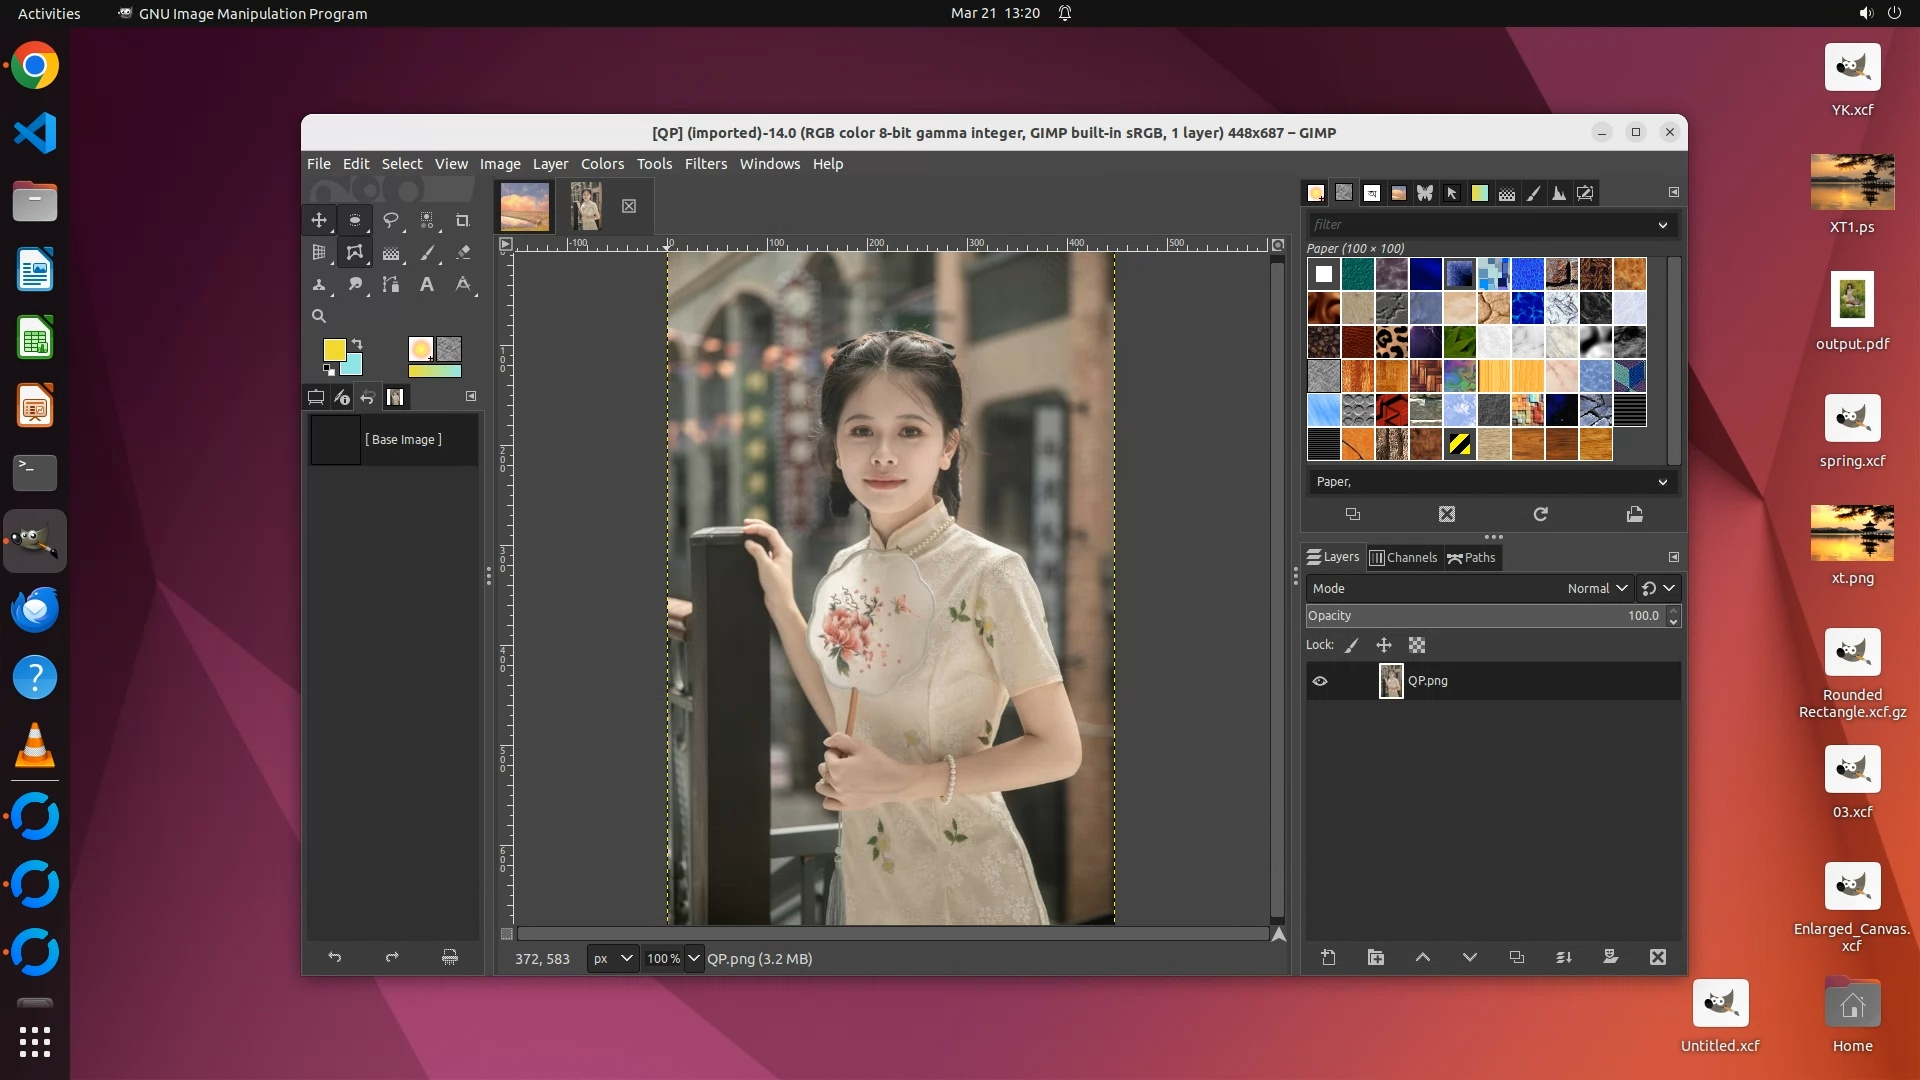Expand the zoom 100% dropdown
The height and width of the screenshot is (1080, 1920).
pyautogui.click(x=694, y=958)
